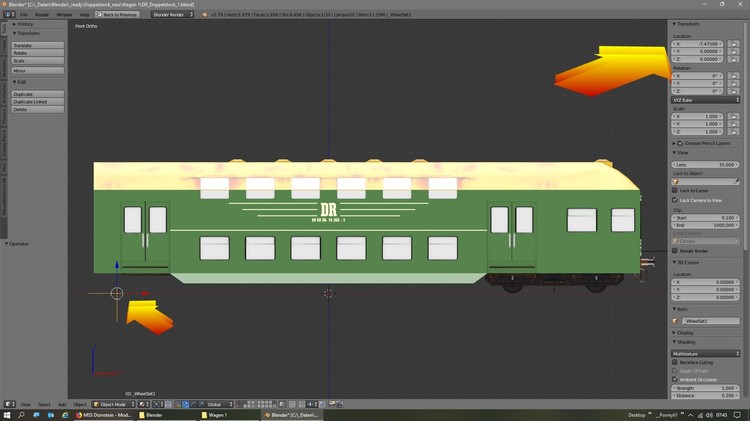Adjust the Ambient Occlusion Strength slider

[706, 388]
